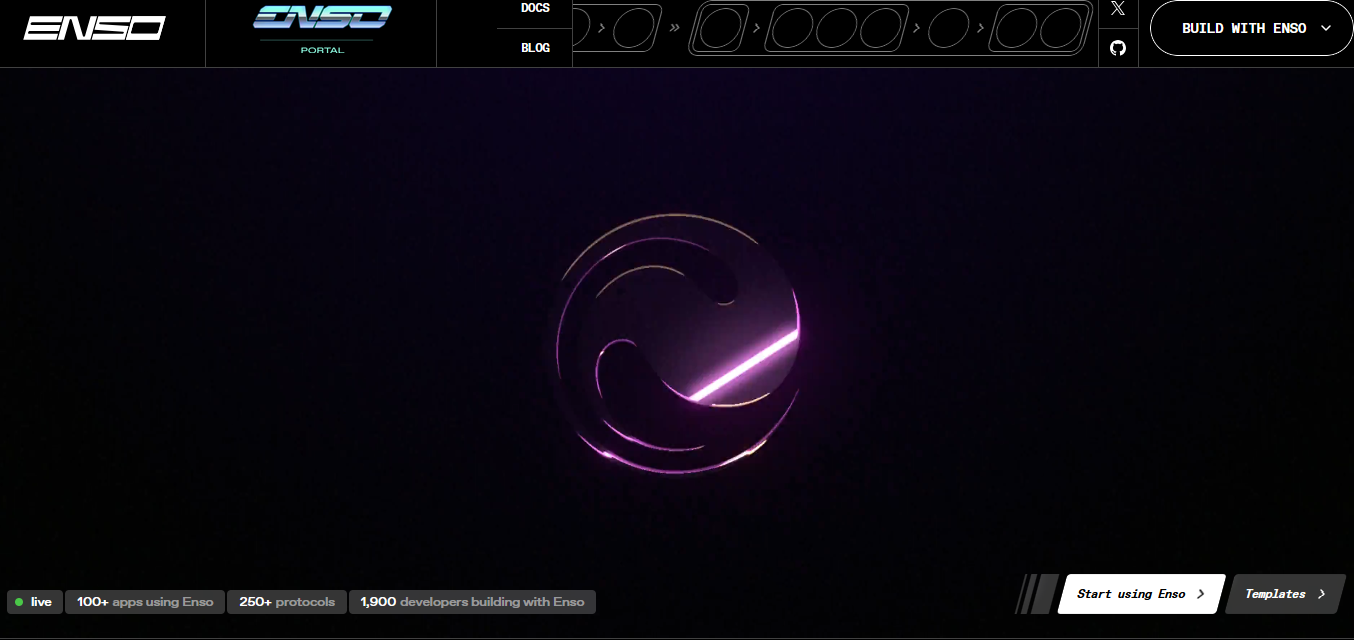Click the glowing Enso circle emblem
1354x640 pixels.
tap(678, 342)
